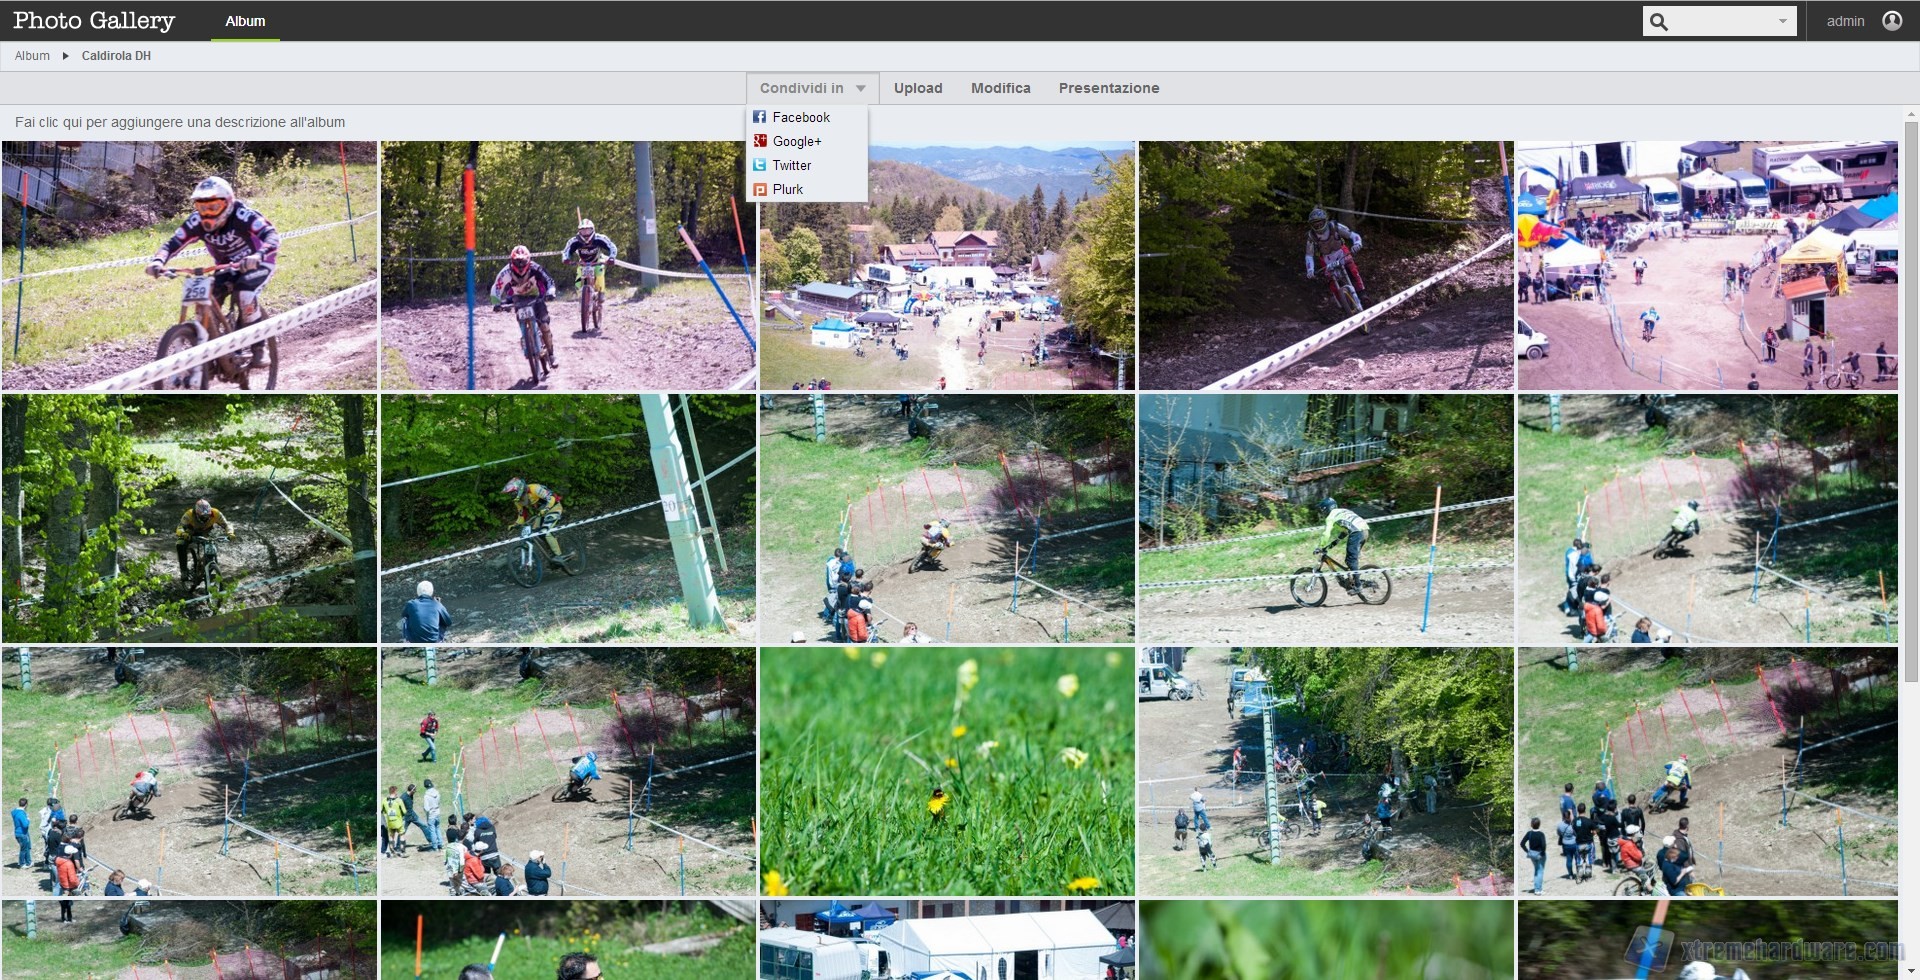
Task: Choose Plurk in the share menu
Action: [788, 189]
